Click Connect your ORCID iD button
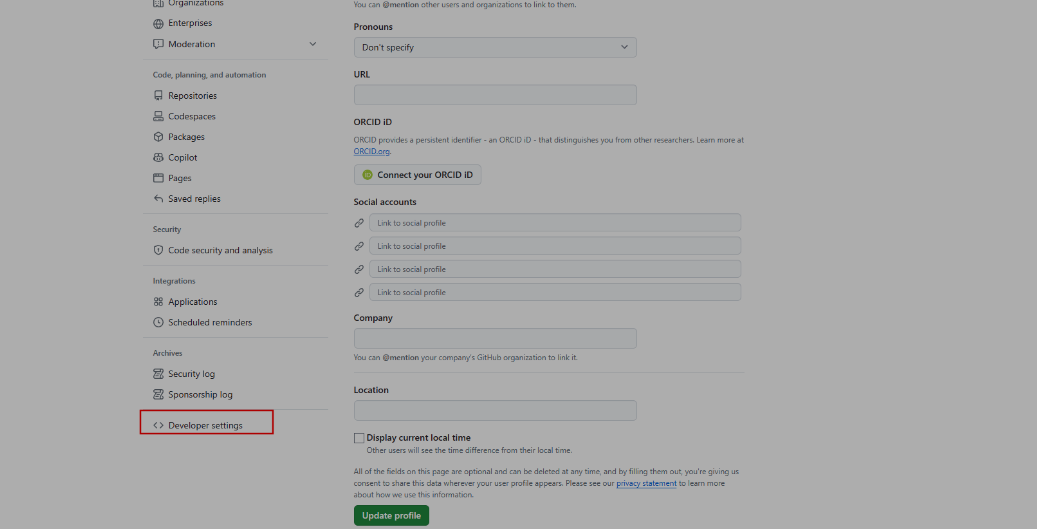1037x529 pixels. pos(417,175)
